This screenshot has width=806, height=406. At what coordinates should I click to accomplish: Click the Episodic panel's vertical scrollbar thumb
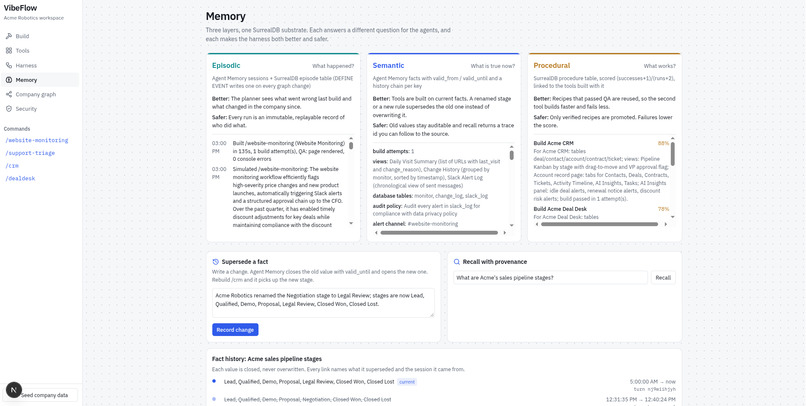351,145
